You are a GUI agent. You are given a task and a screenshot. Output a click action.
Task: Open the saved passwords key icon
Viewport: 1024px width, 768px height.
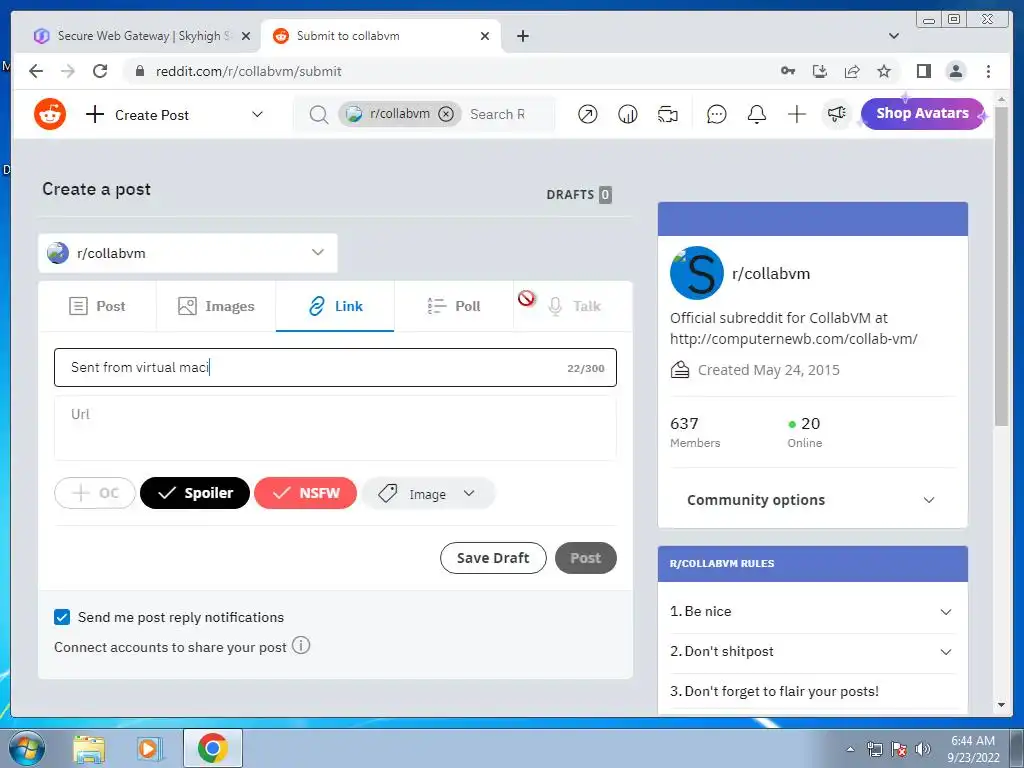[788, 71]
